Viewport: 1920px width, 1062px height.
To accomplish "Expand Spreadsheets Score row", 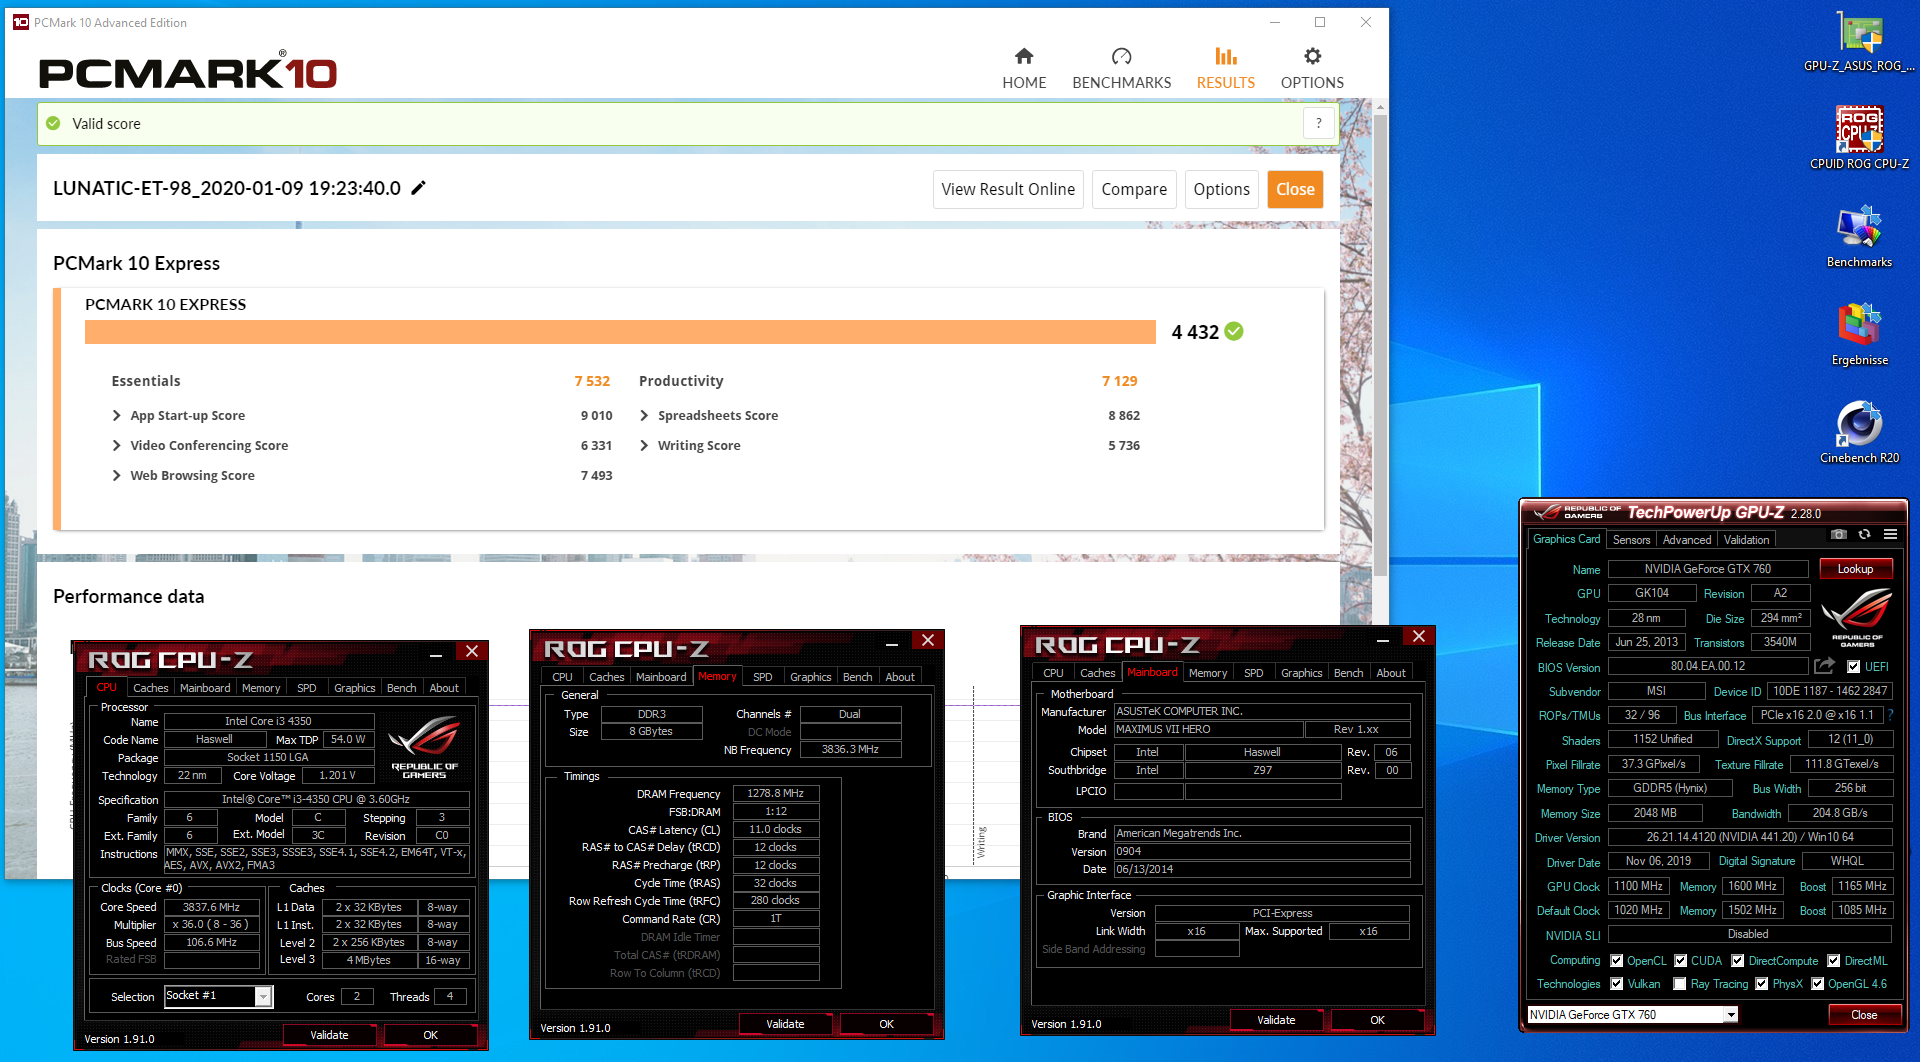I will point(644,415).
